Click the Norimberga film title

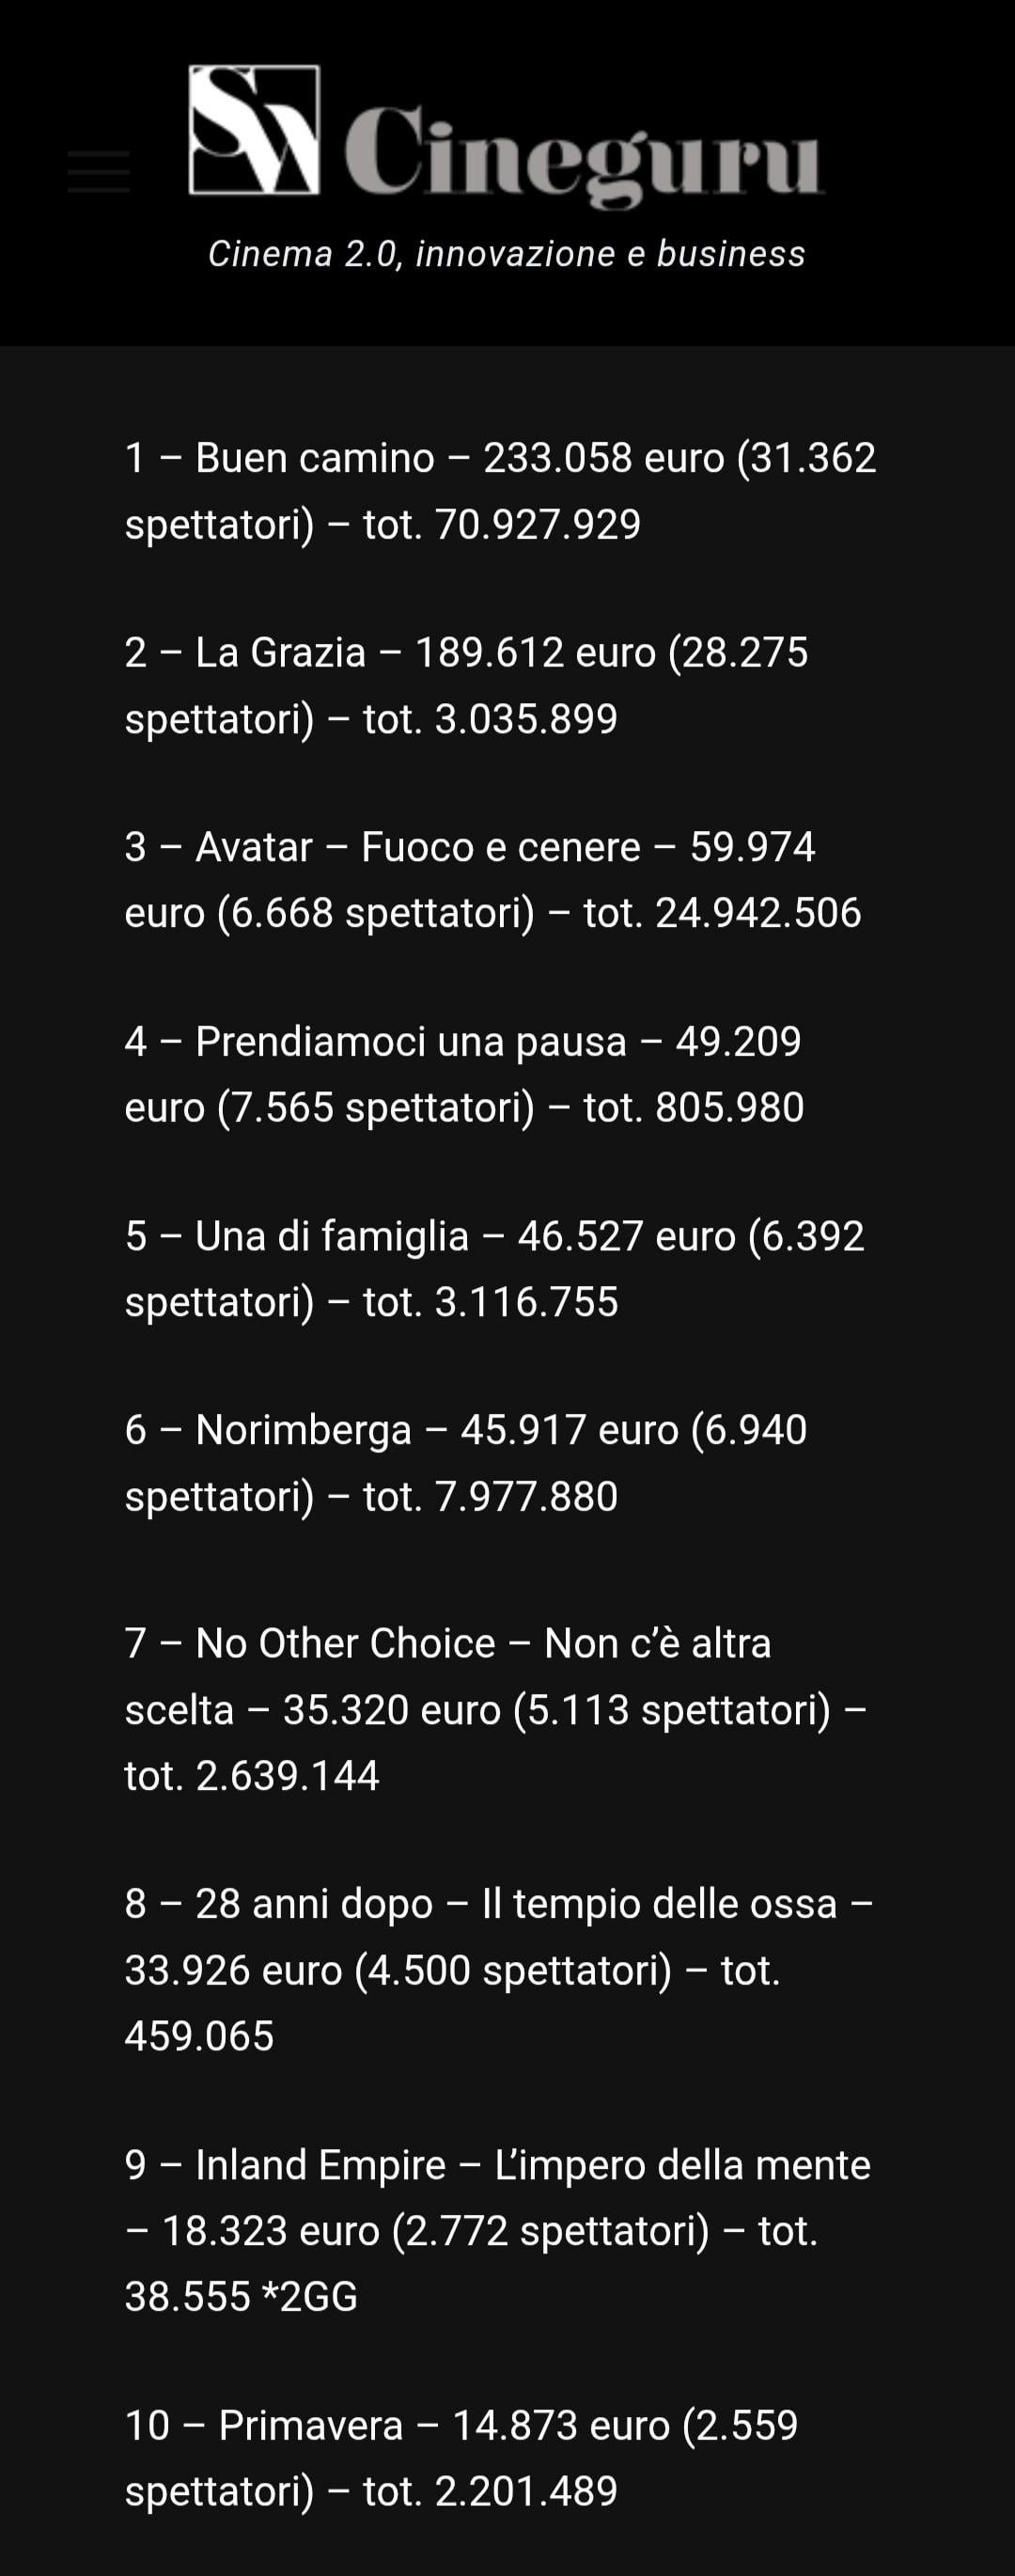coord(303,1430)
